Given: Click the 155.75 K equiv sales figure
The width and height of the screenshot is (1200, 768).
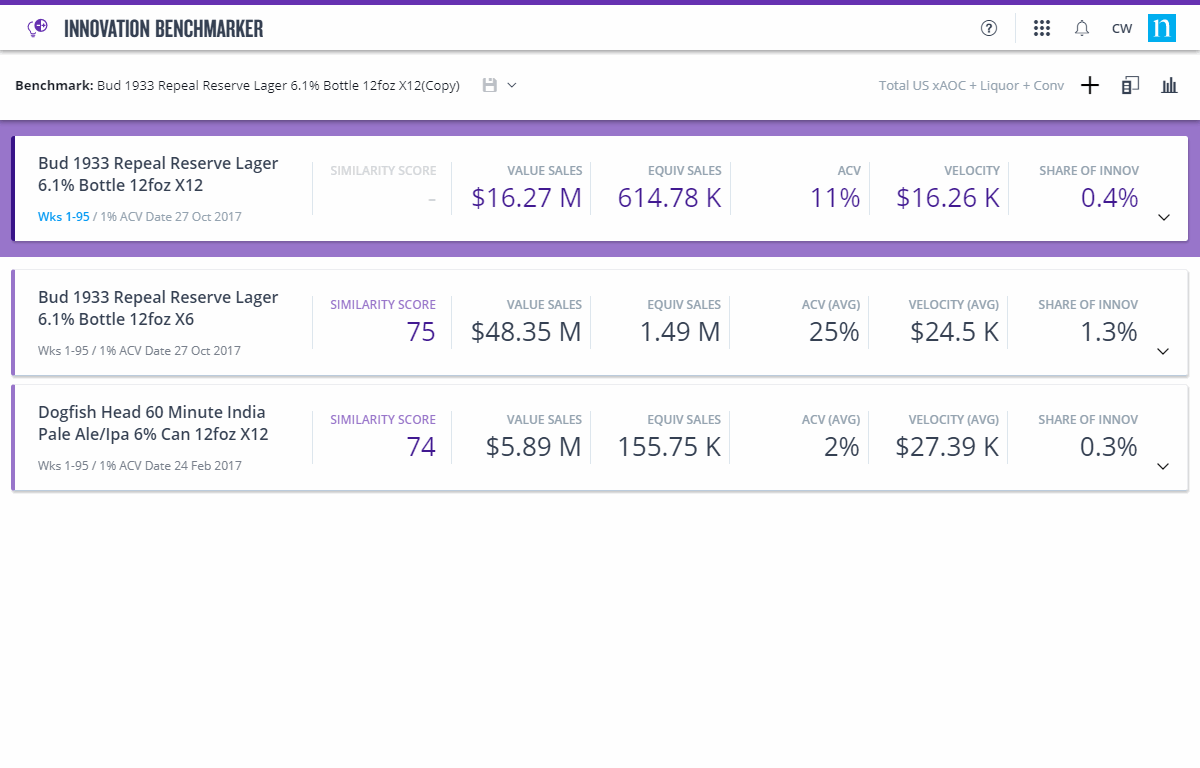Looking at the screenshot, I should point(669,447).
